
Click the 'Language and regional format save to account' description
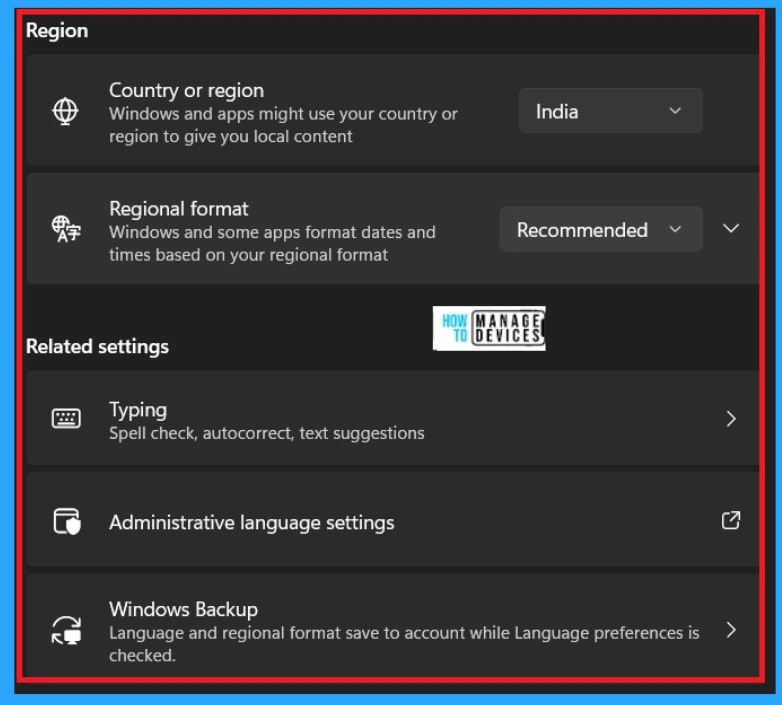tap(404, 644)
